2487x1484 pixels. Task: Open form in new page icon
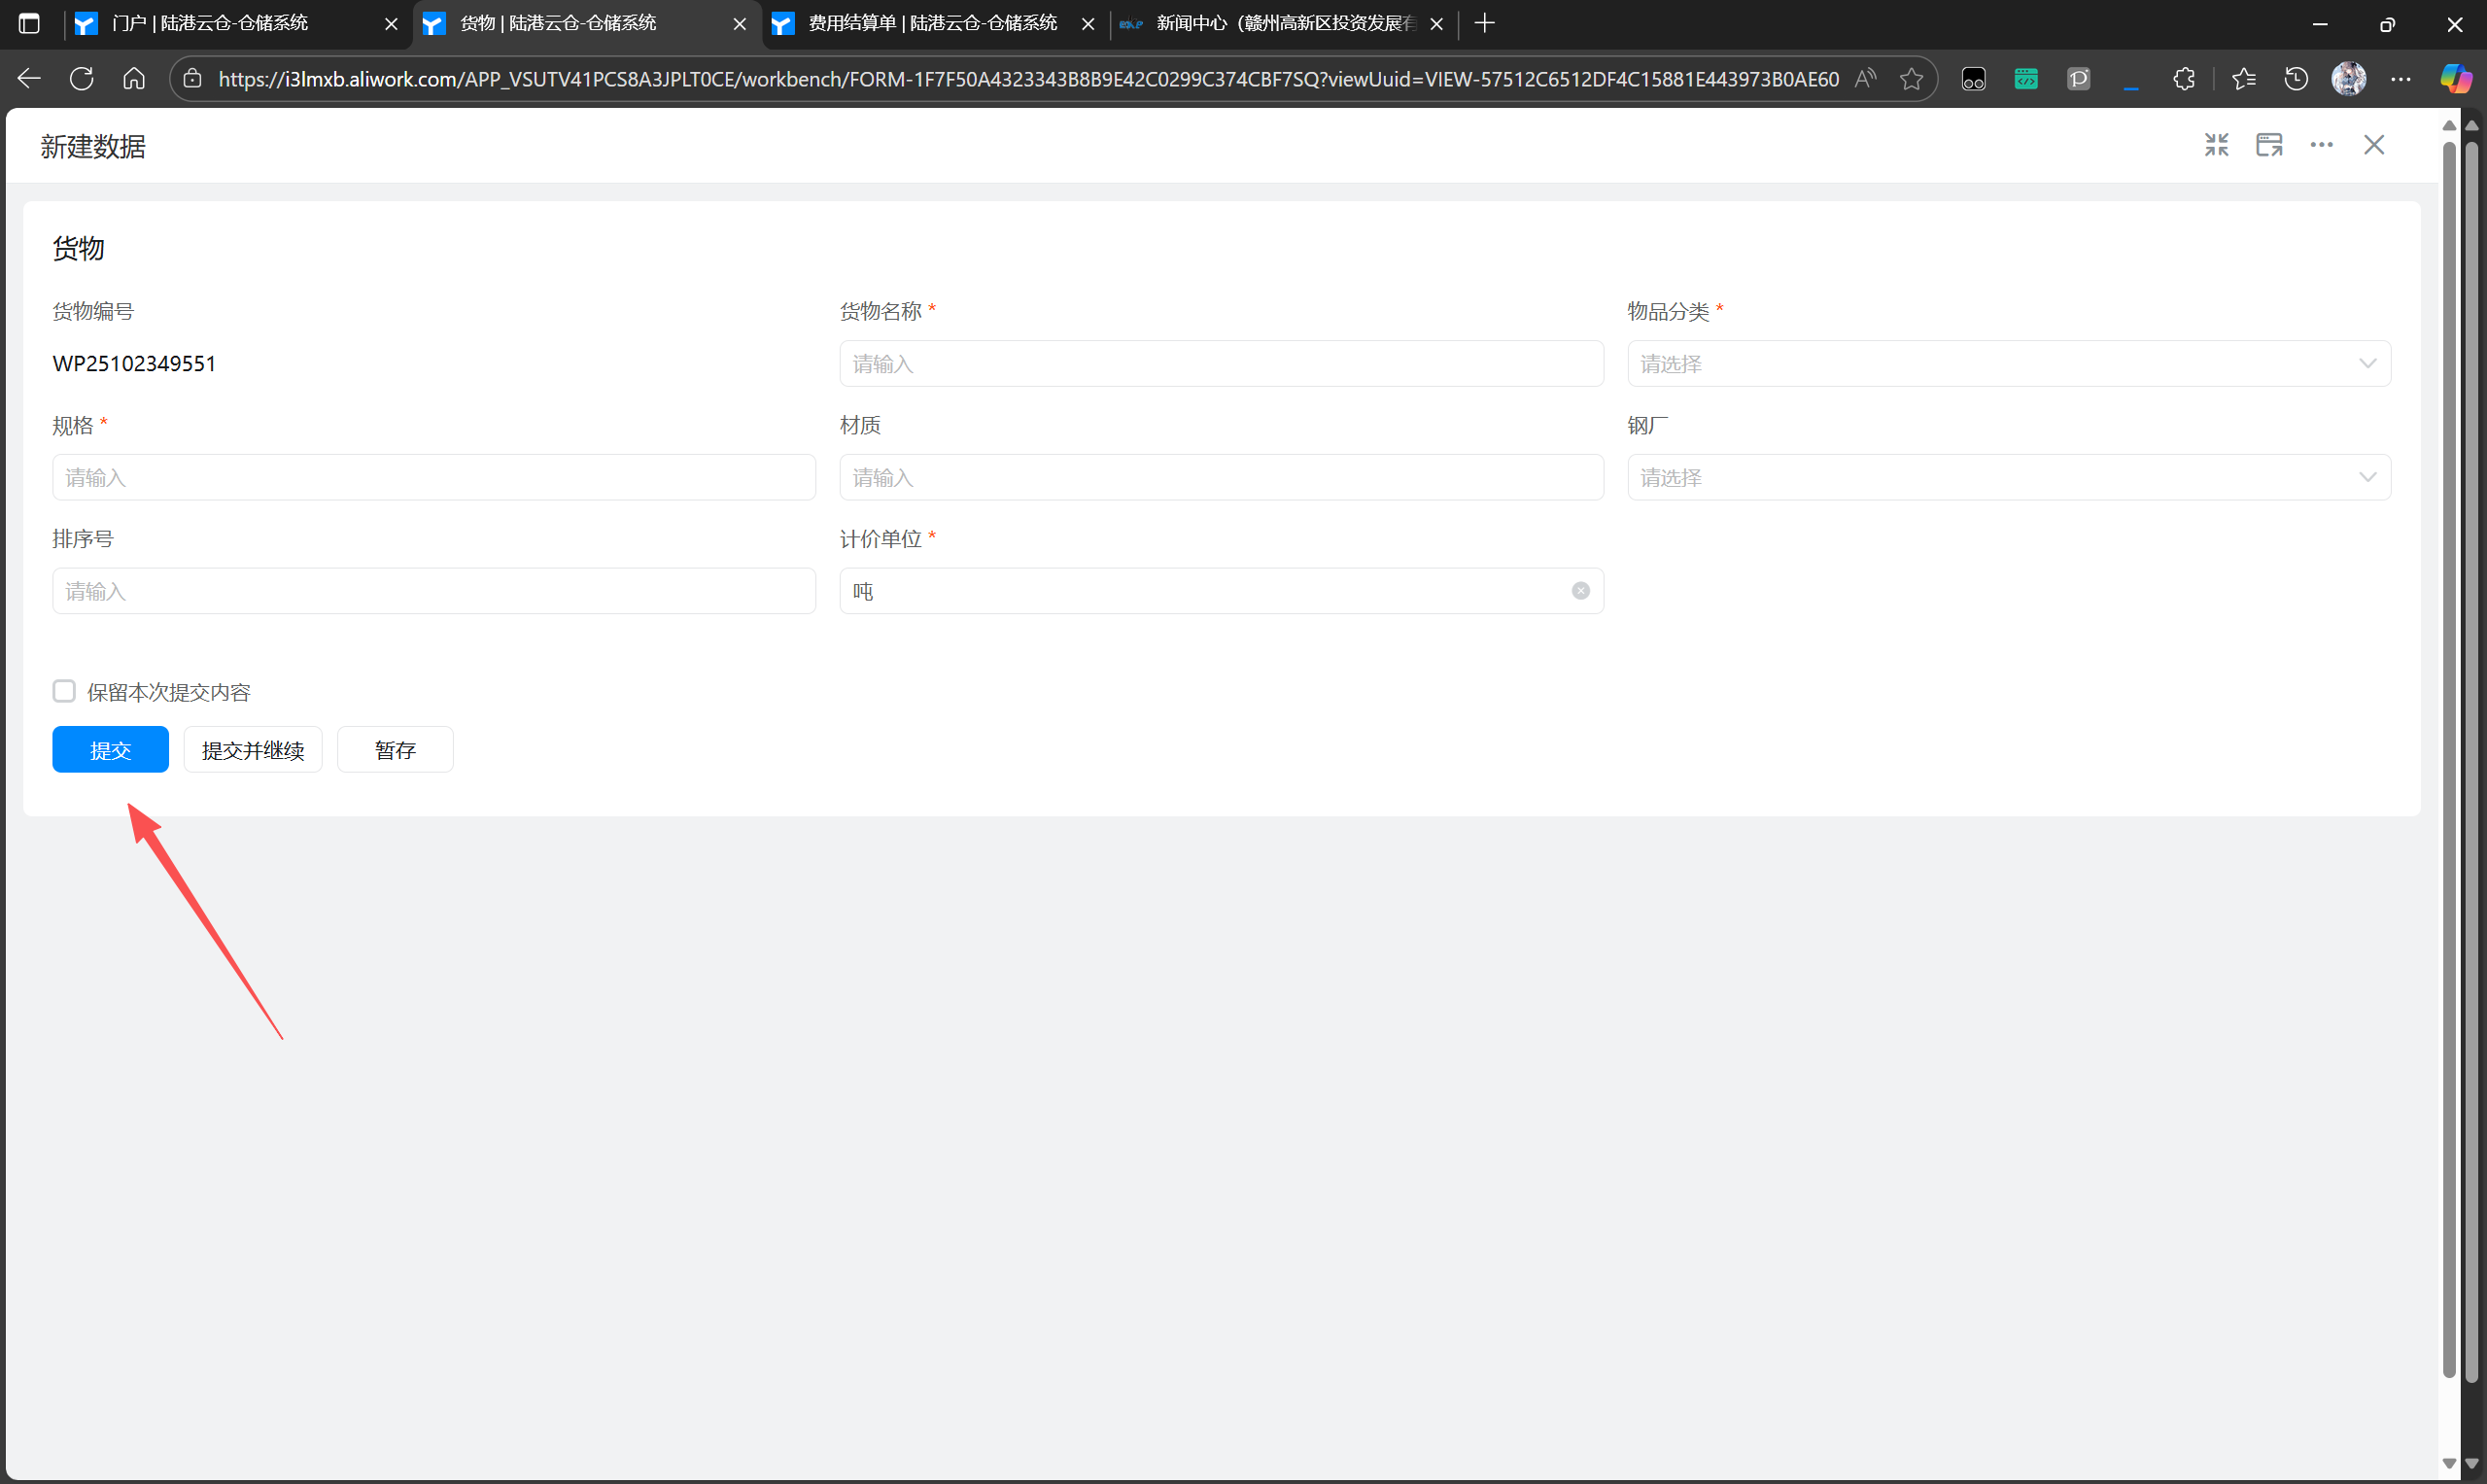(x=2269, y=145)
